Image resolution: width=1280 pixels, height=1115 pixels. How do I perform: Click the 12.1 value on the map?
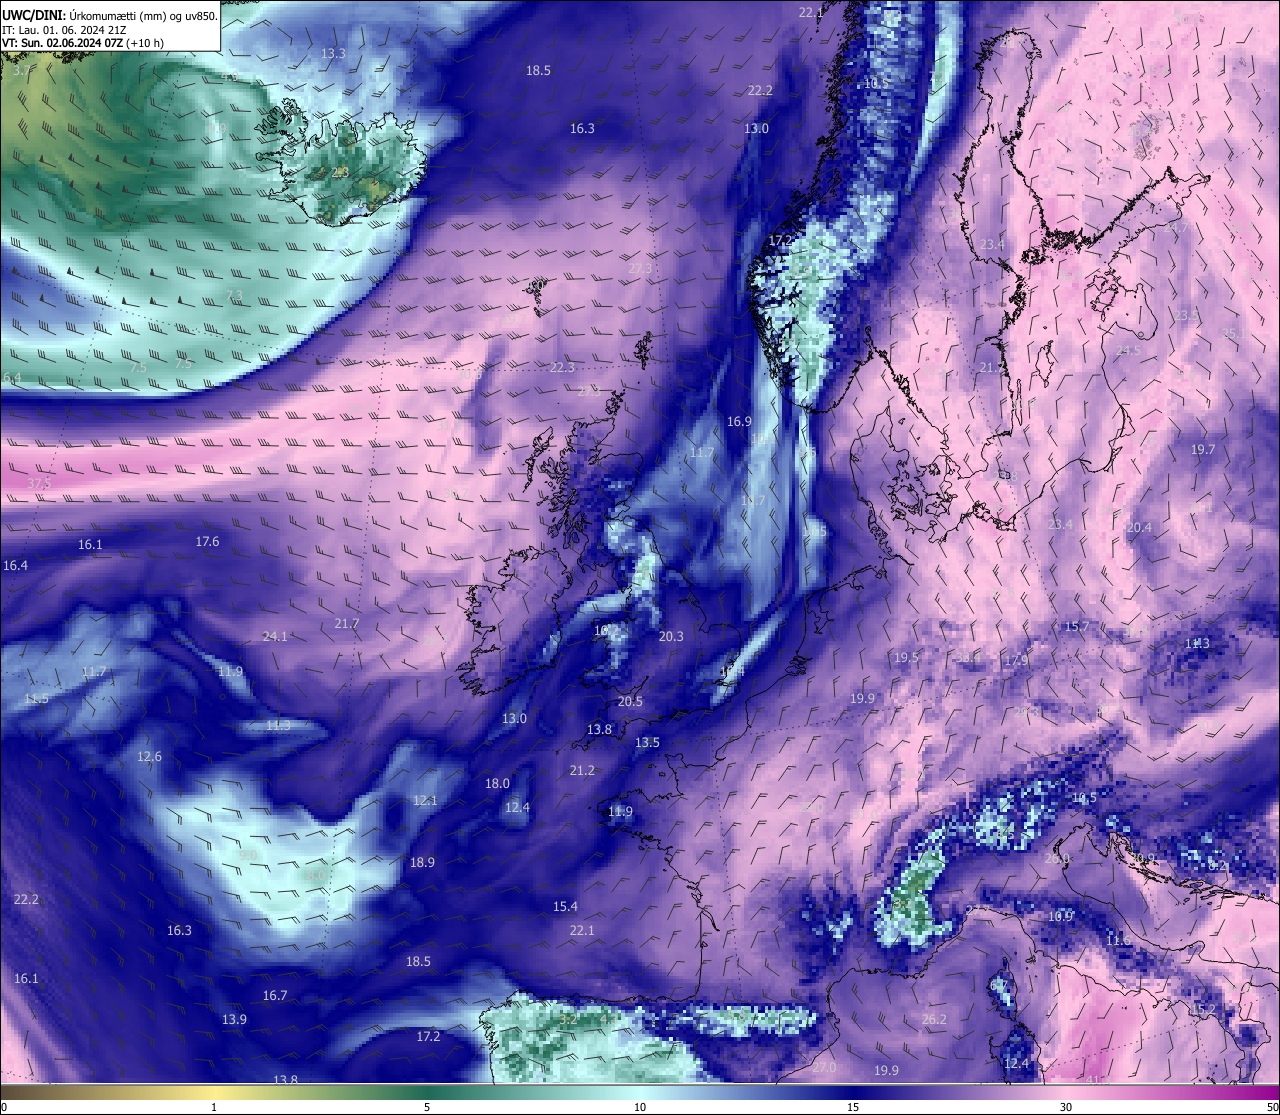pos(425,800)
